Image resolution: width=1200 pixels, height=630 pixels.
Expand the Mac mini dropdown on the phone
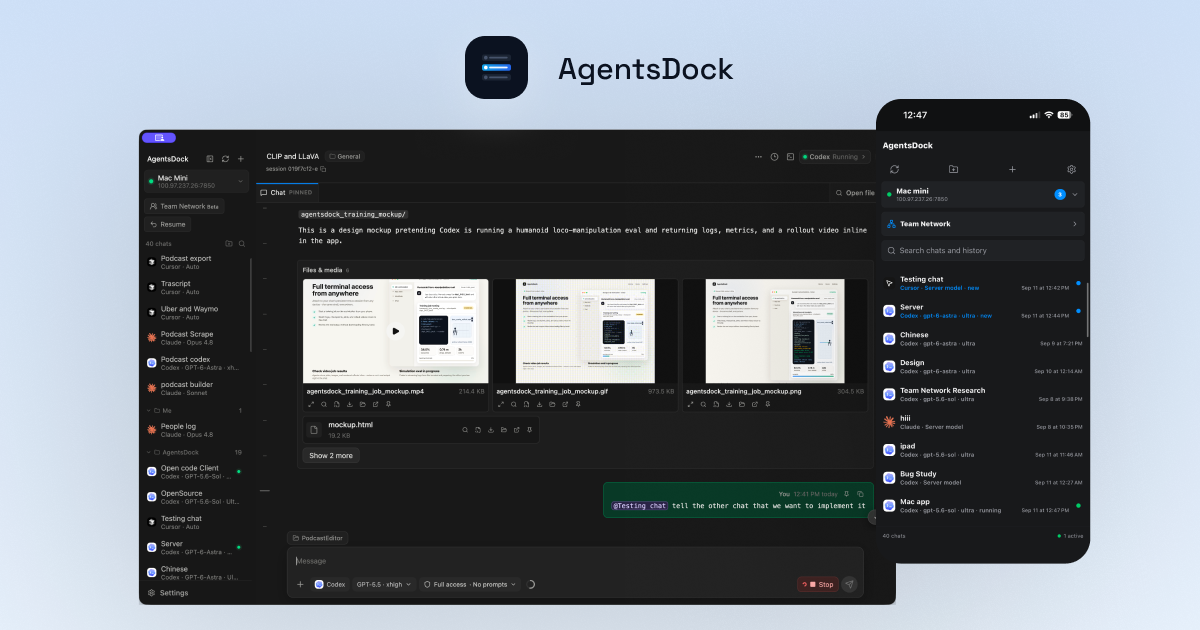coord(1075,194)
